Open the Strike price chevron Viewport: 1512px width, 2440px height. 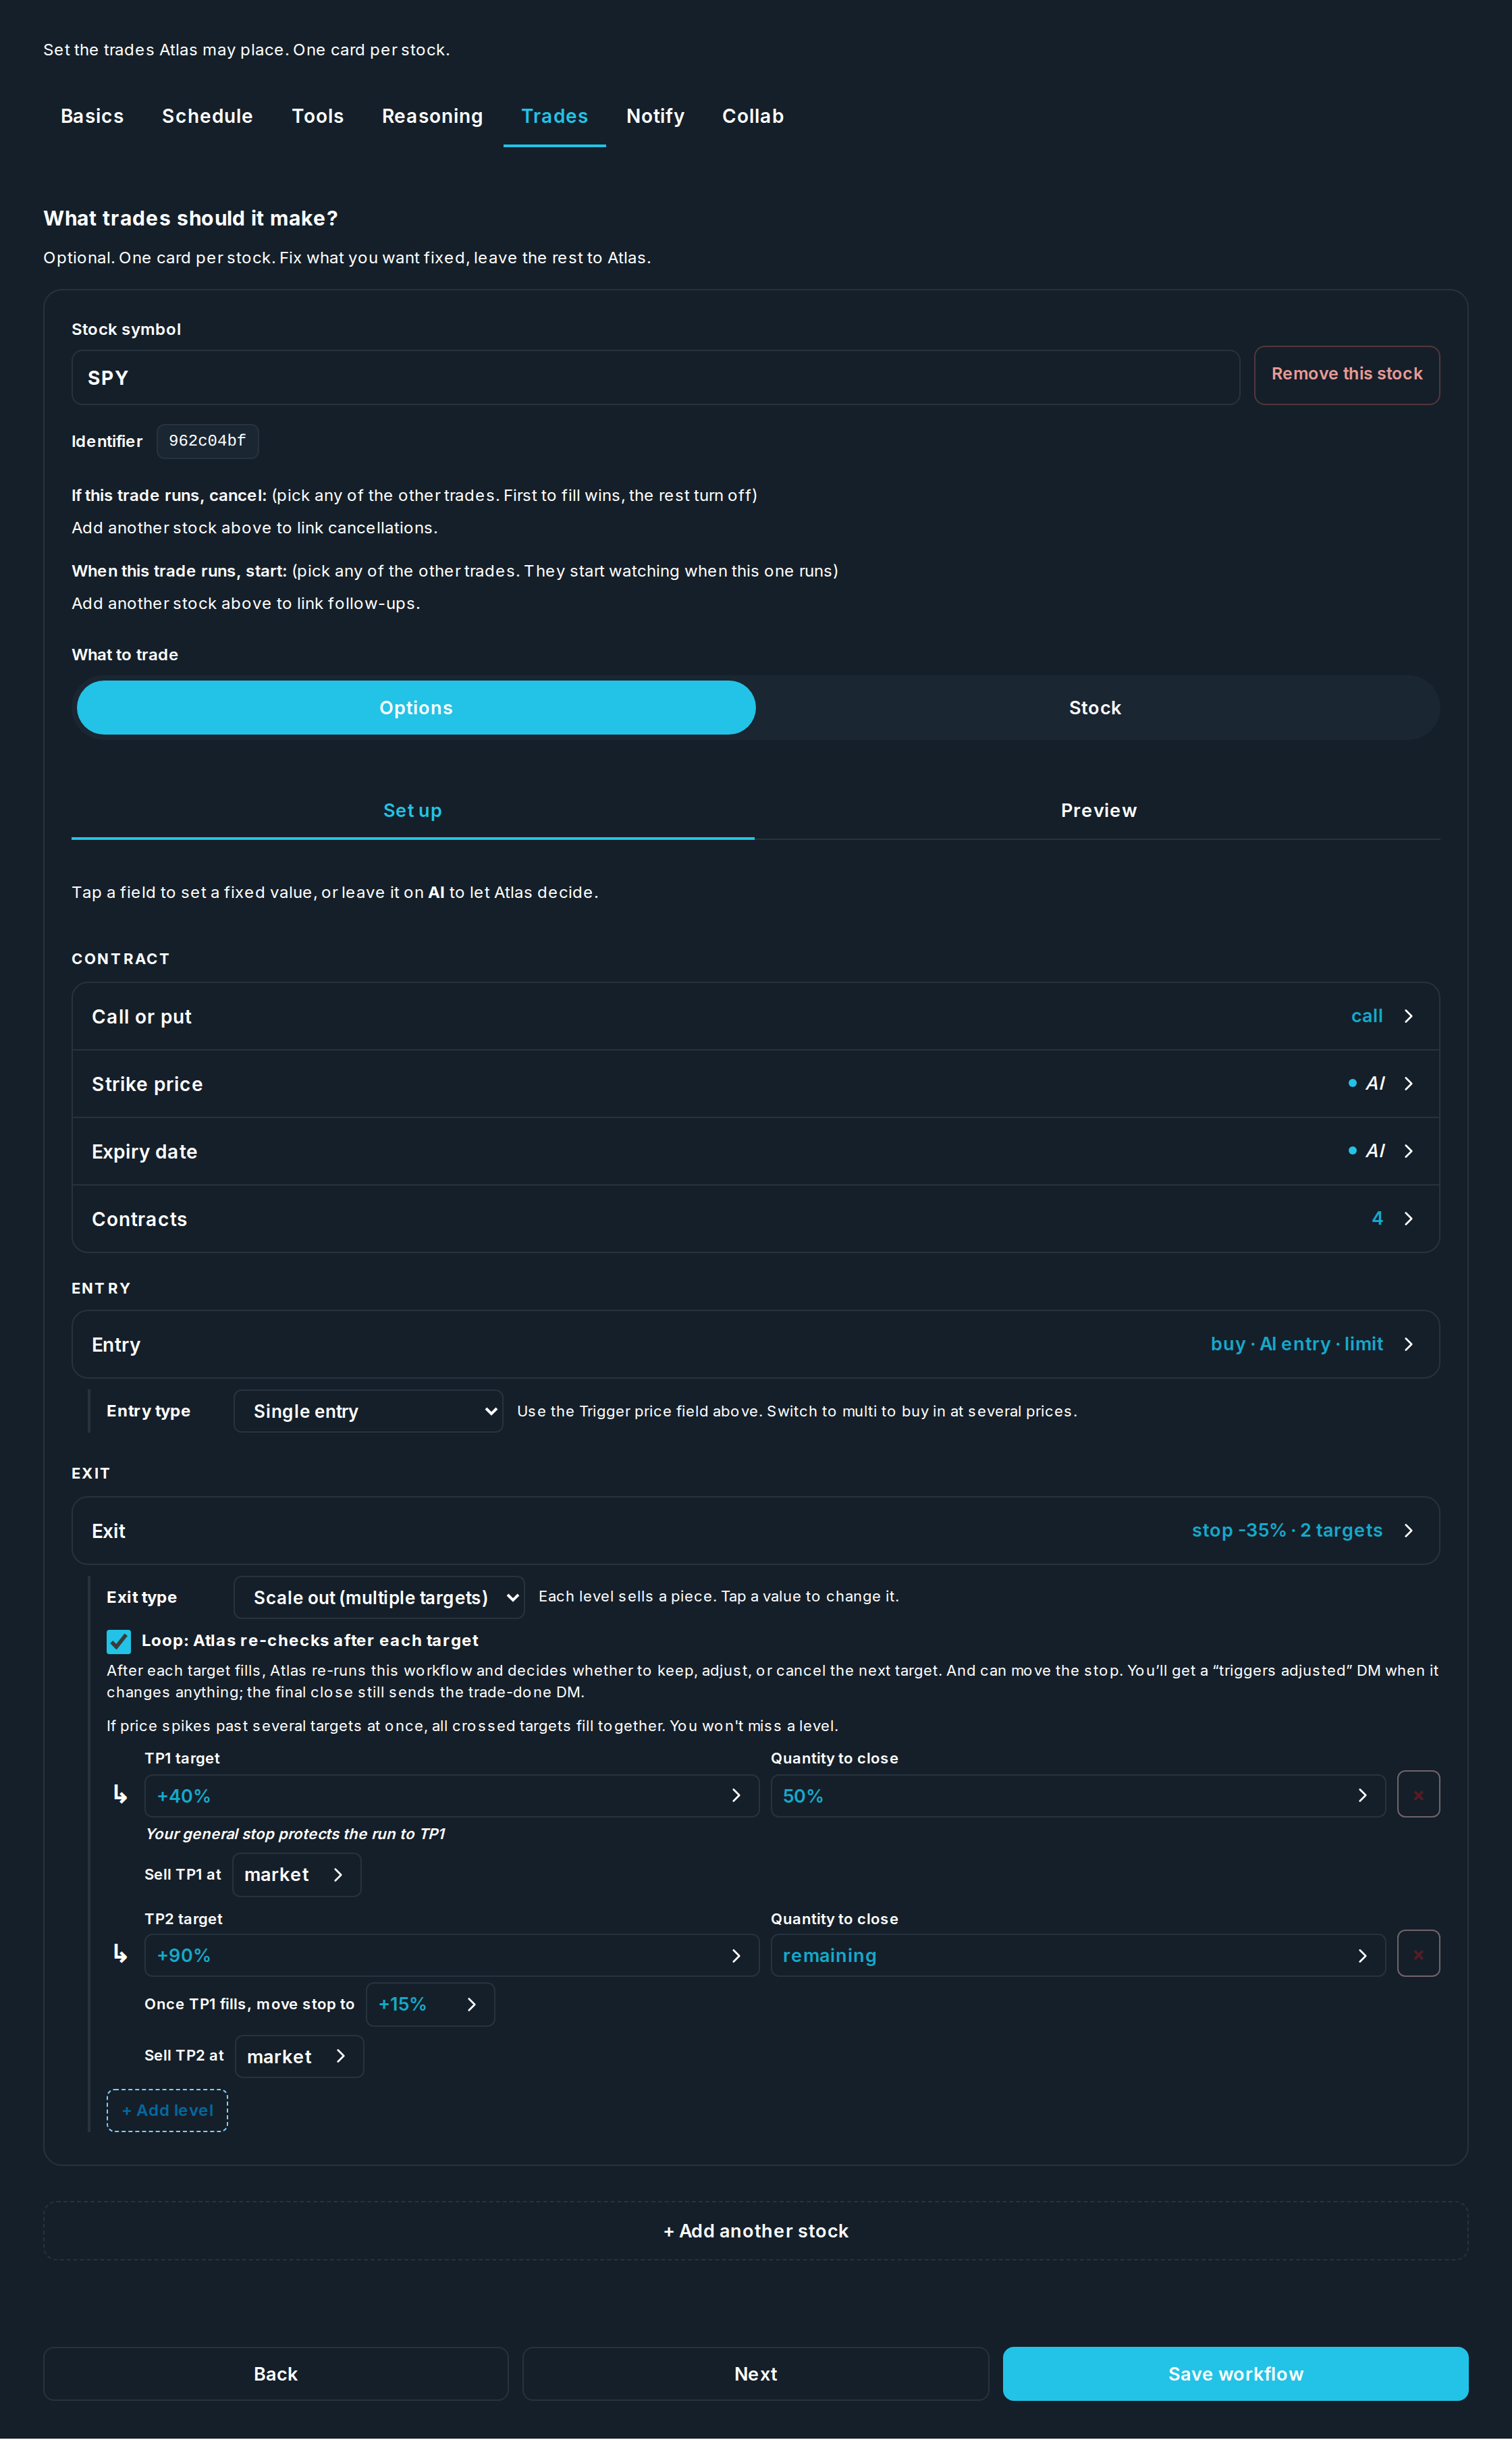(1408, 1084)
